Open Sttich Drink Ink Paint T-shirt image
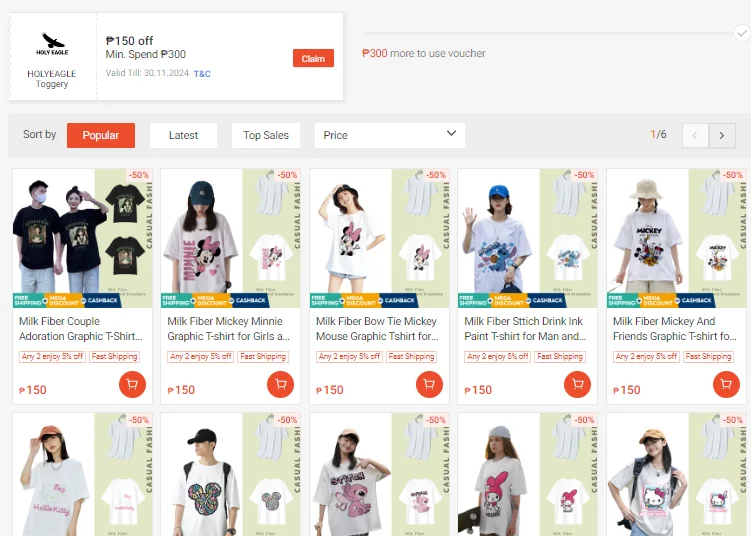The image size is (751, 536). 527,238
